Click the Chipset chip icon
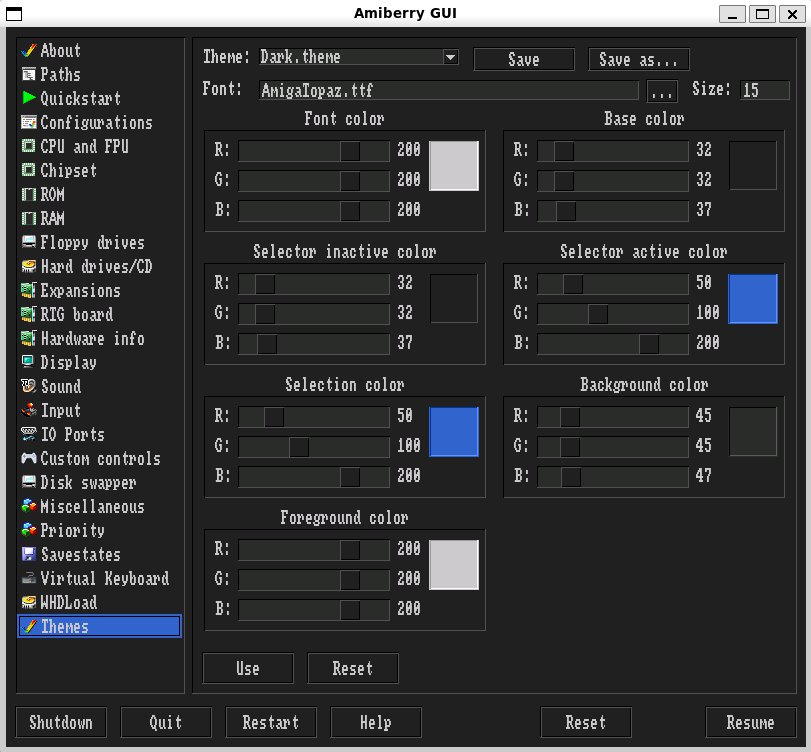The height and width of the screenshot is (752, 811). (x=29, y=170)
